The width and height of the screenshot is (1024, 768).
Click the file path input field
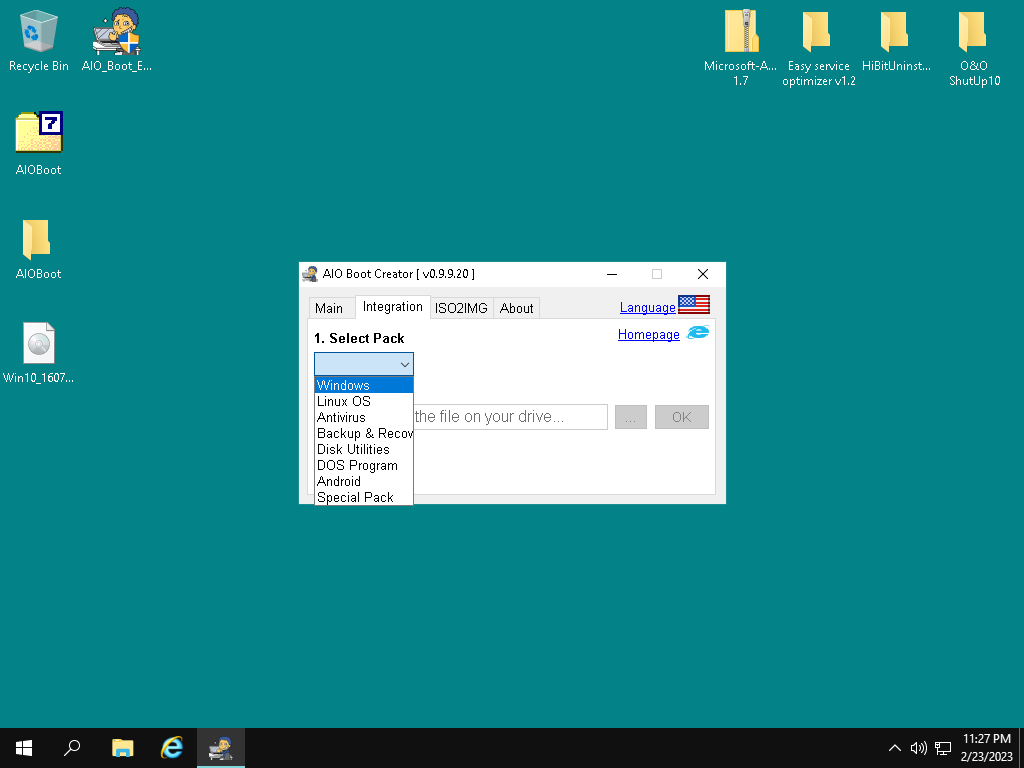tap(510, 417)
